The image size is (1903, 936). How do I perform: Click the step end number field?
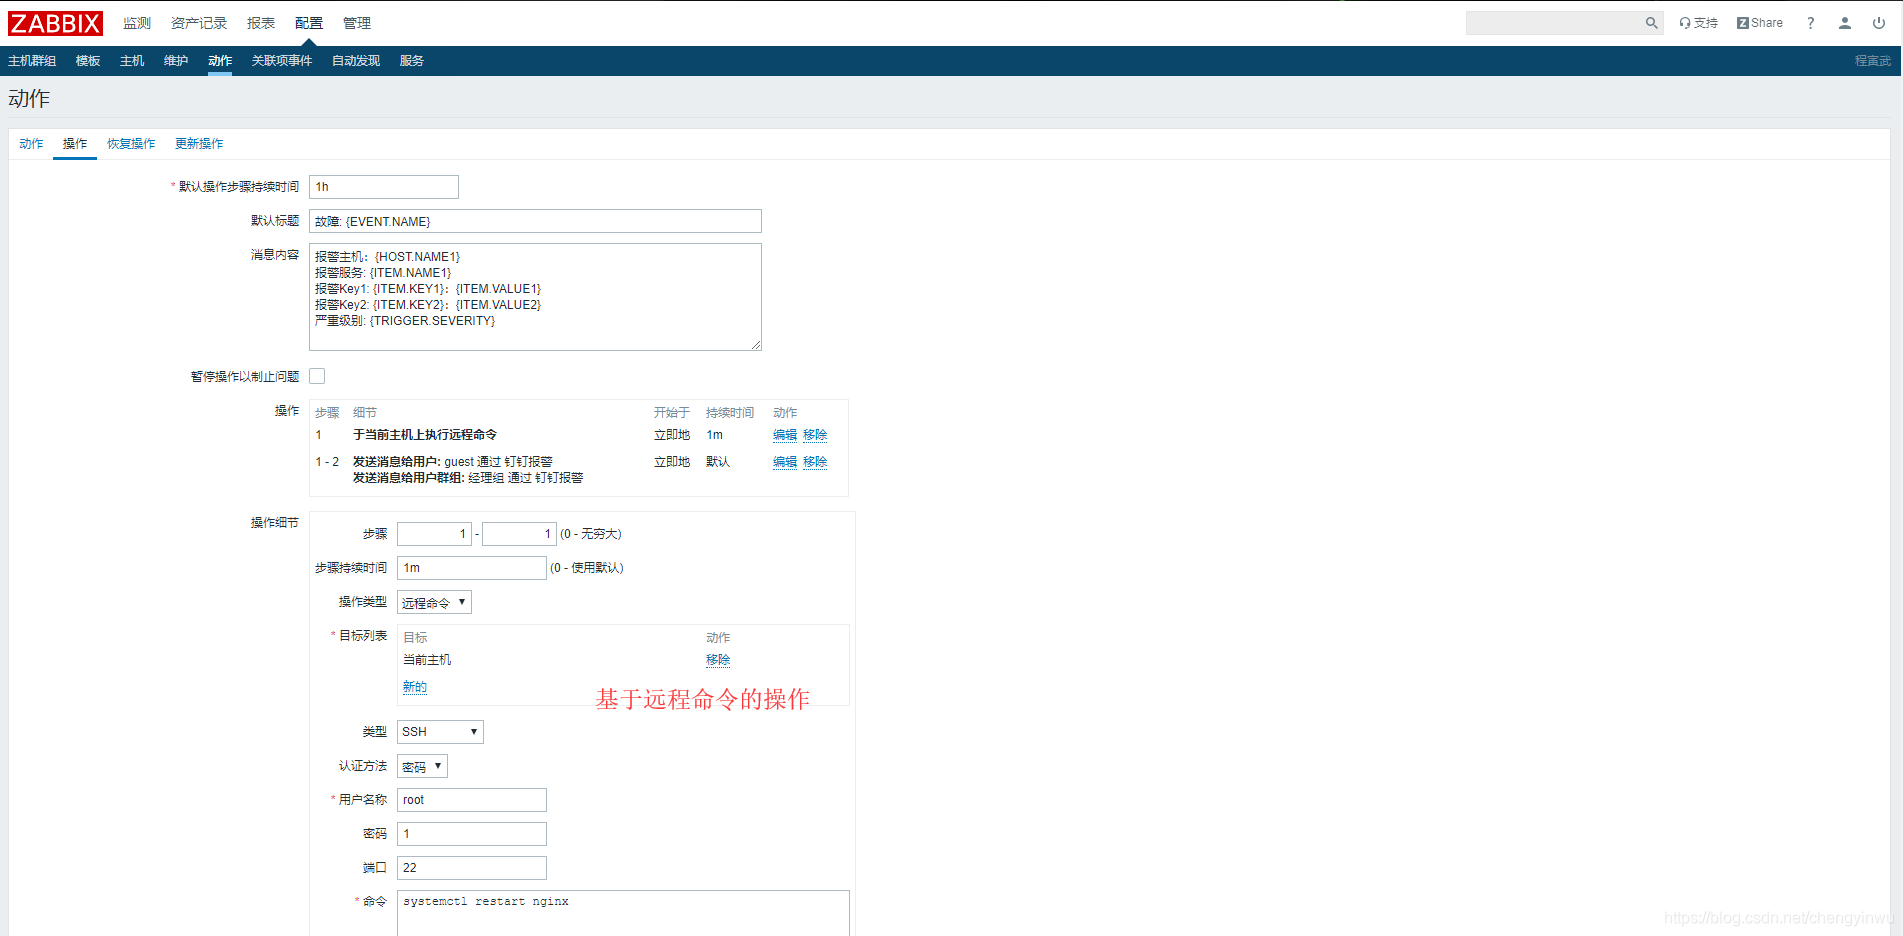tap(519, 534)
